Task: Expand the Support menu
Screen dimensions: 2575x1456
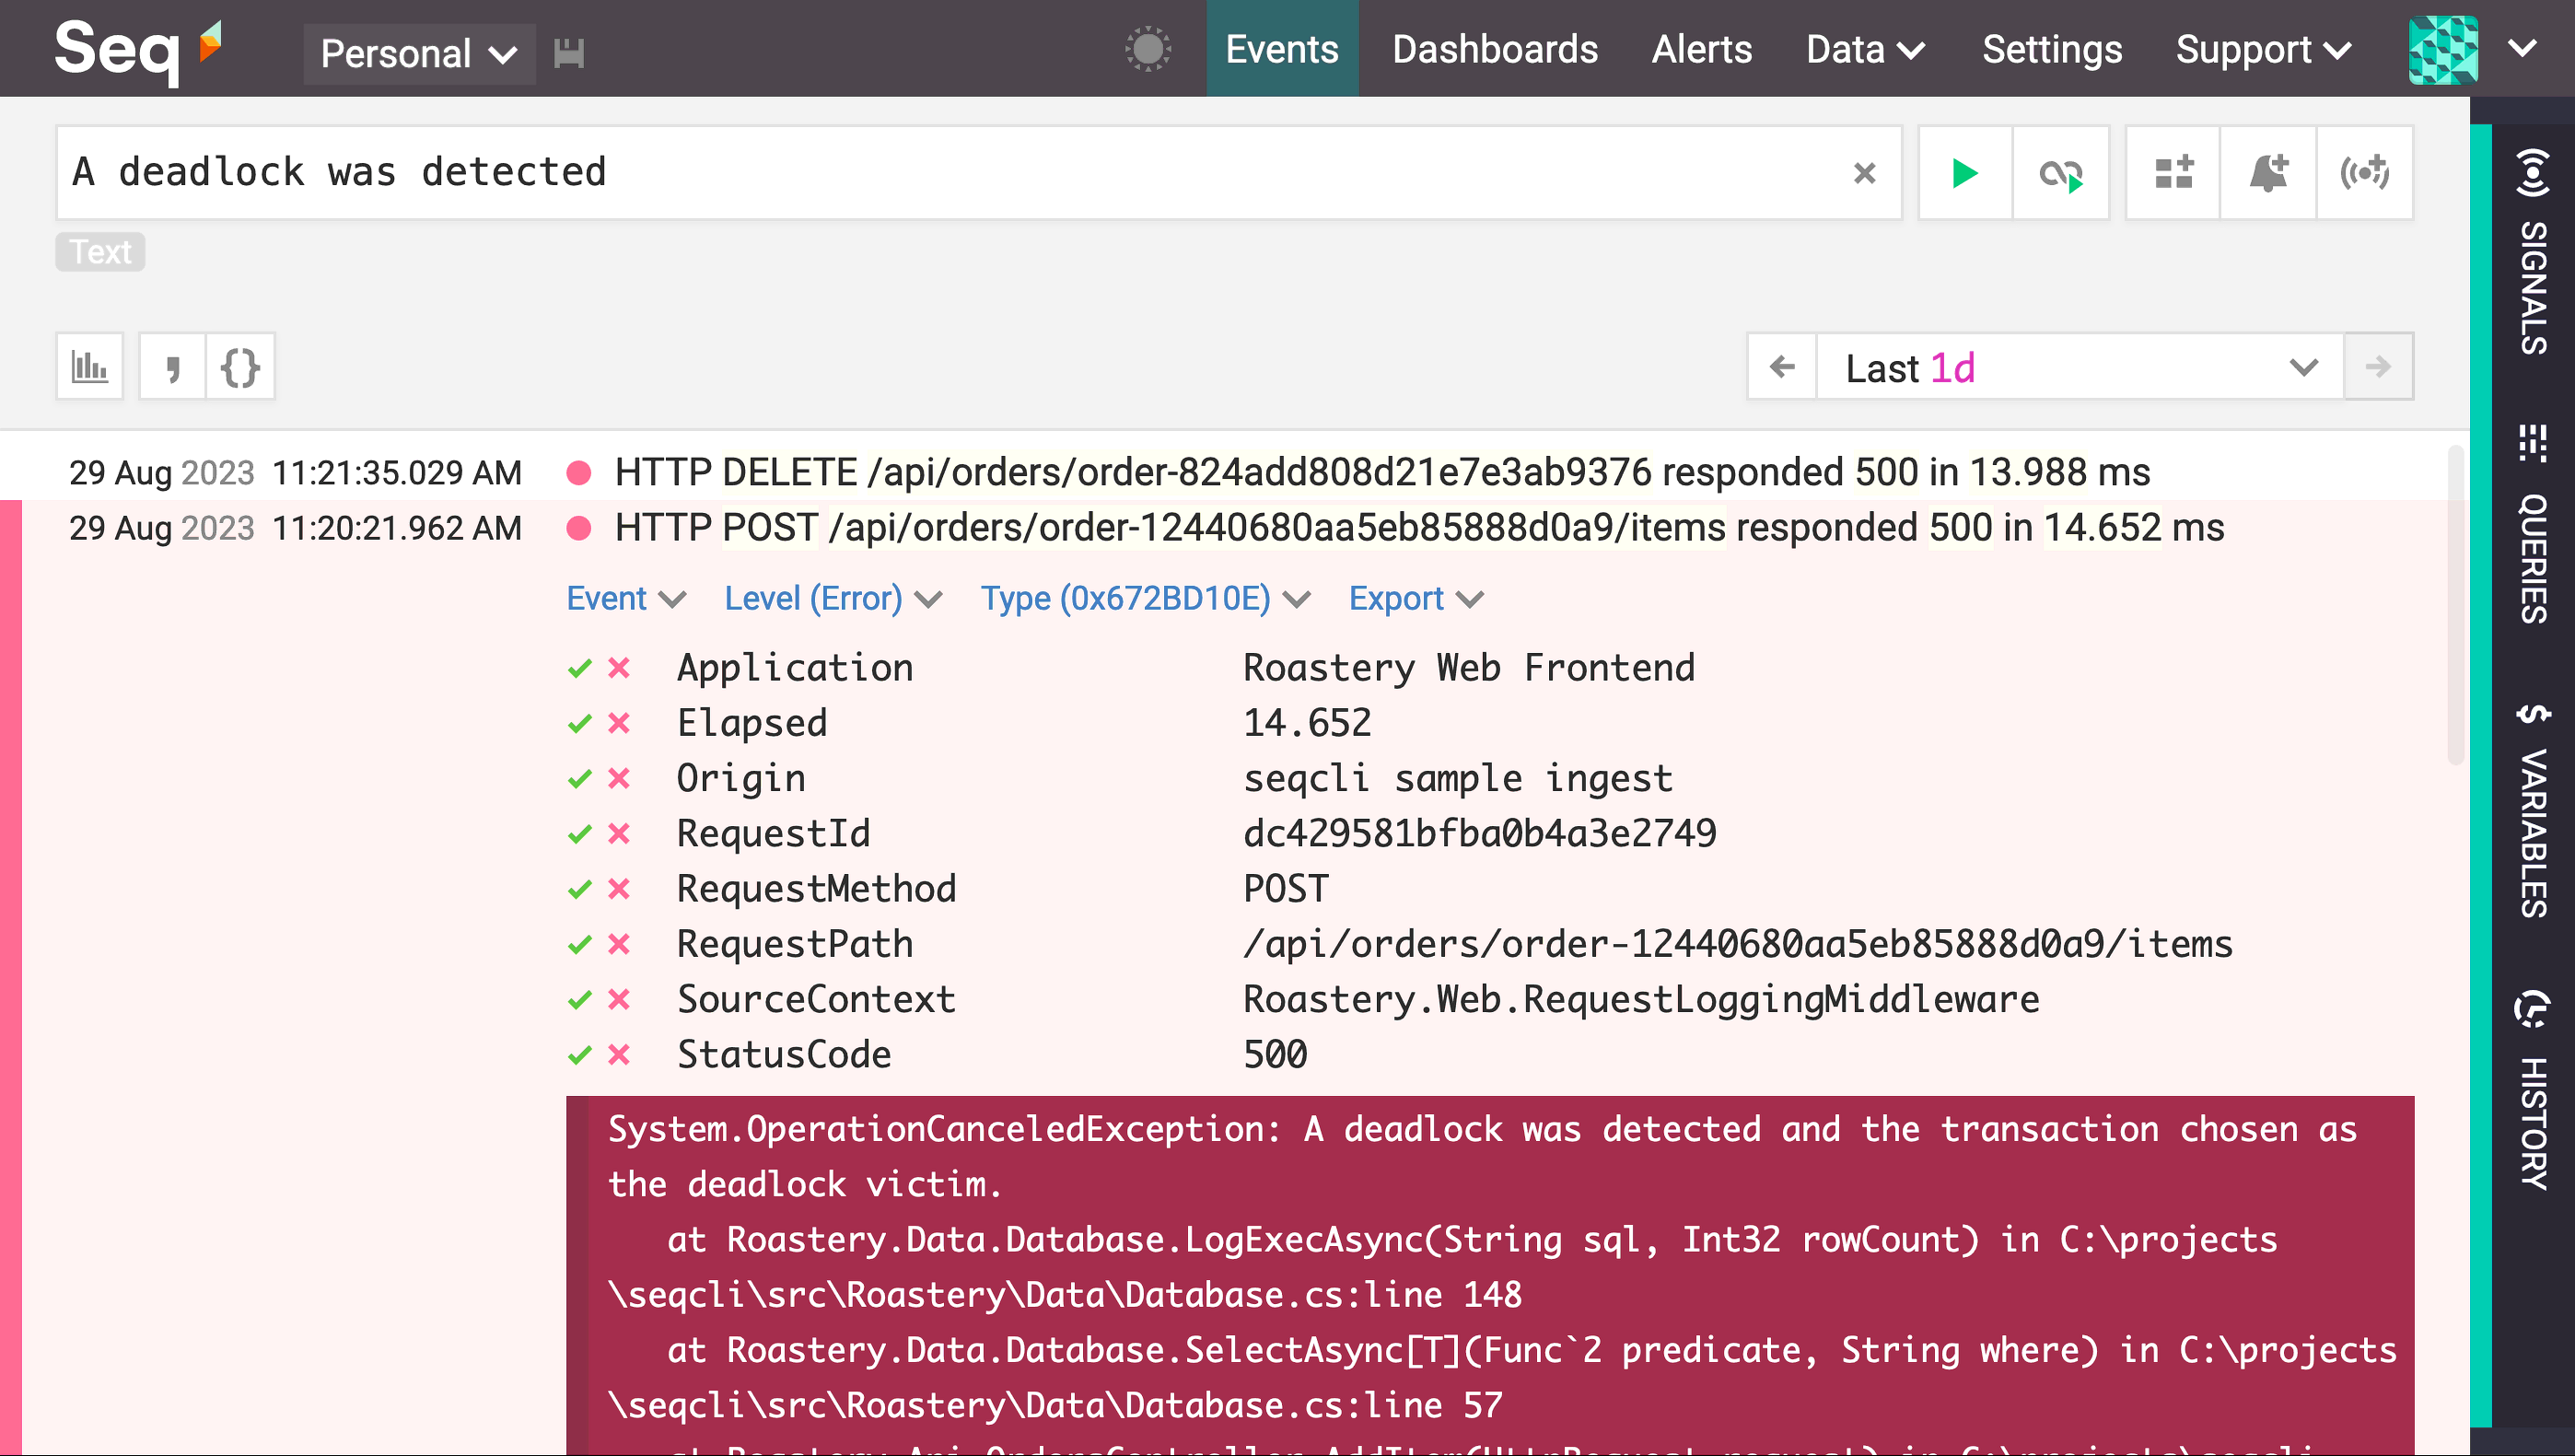Action: (x=2264, y=49)
